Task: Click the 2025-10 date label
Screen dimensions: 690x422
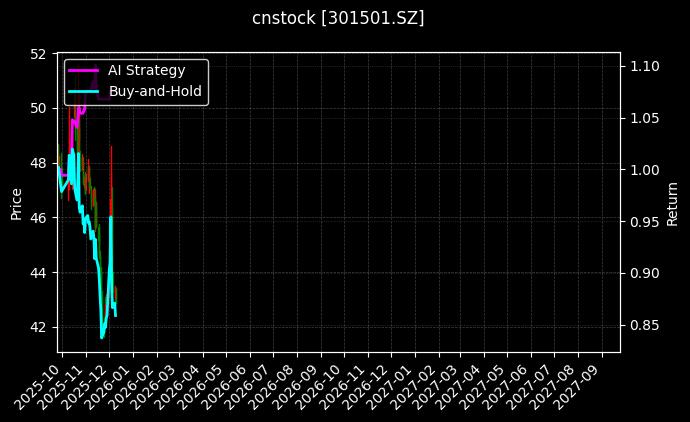Action: [x=39, y=387]
